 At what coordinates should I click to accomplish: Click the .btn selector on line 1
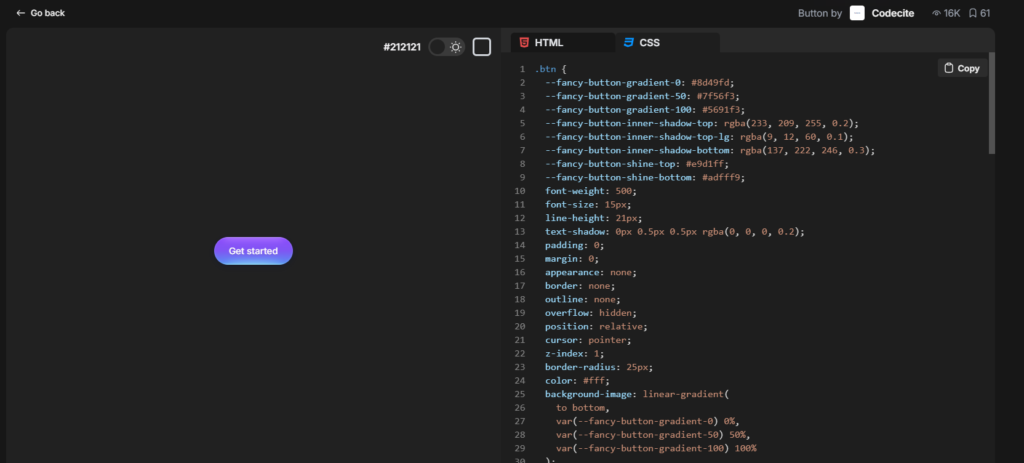click(x=545, y=69)
